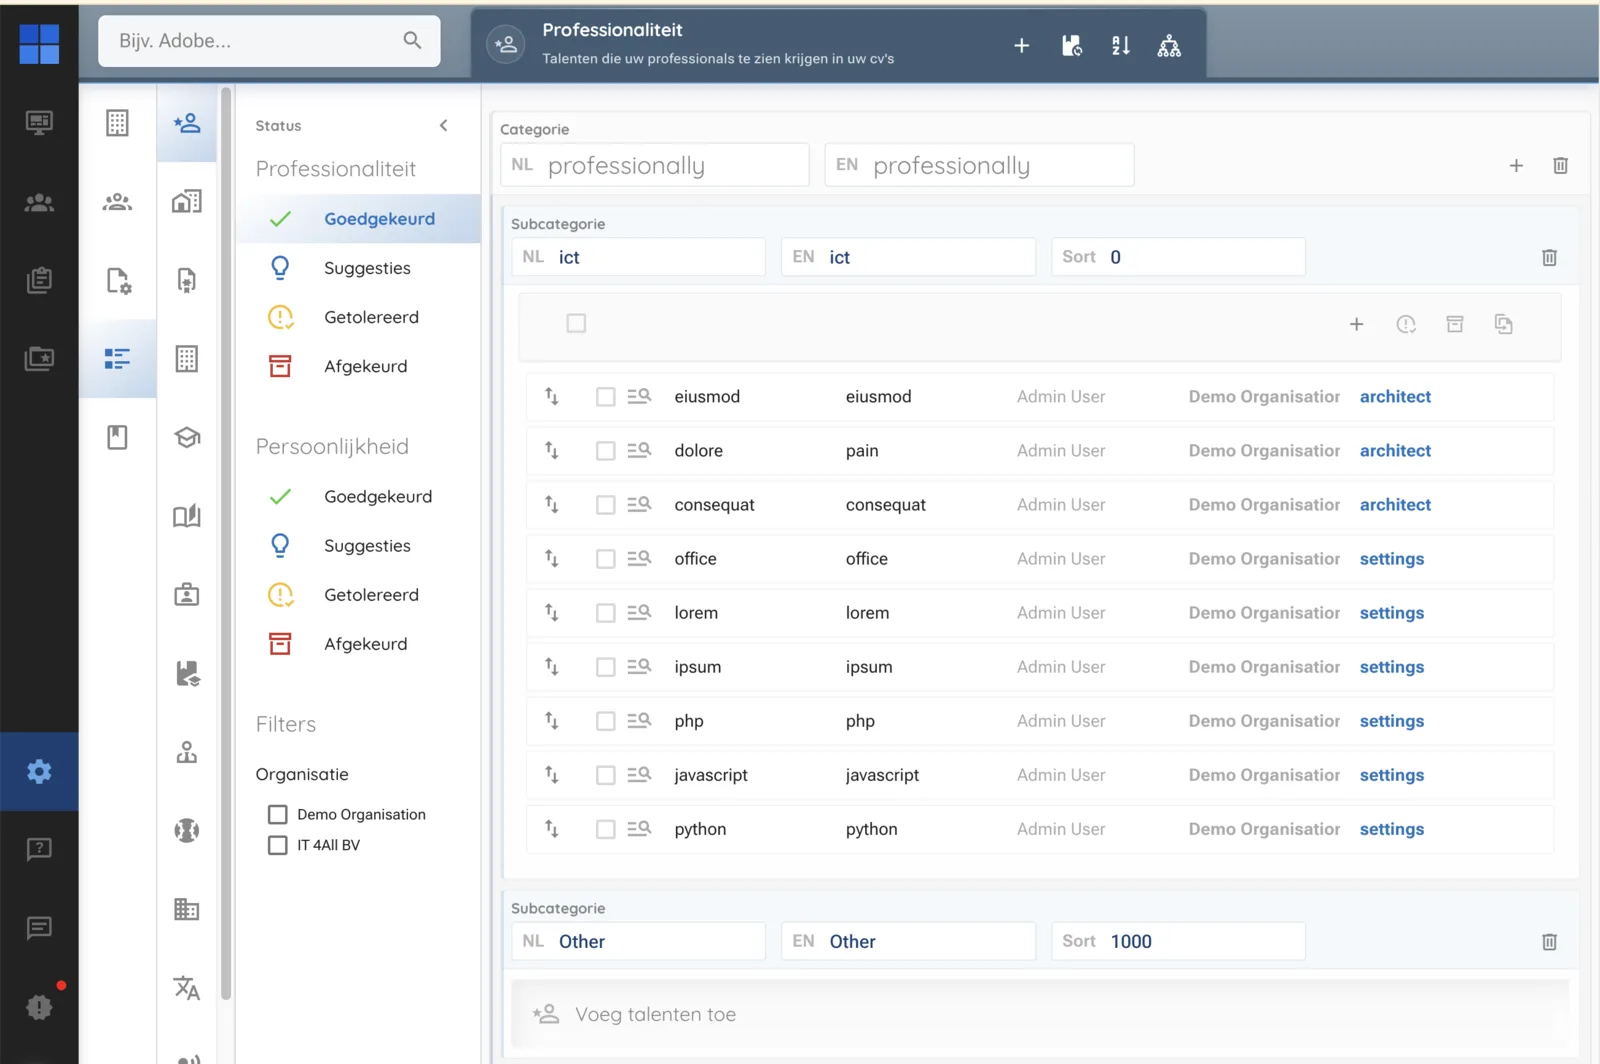Select Afgekeurd under Persoonlijkheid
Screen dimensions: 1600x1064
[359, 644]
